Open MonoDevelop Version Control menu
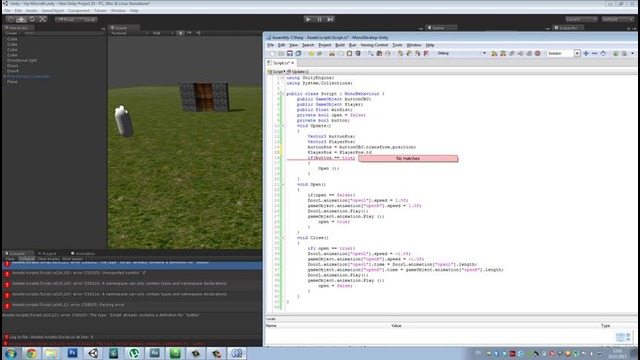The height and width of the screenshot is (360, 640). 374,45
